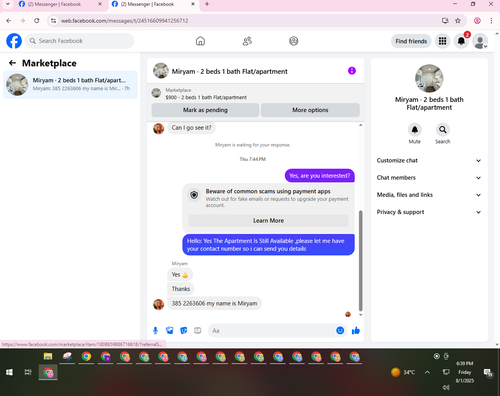Reload the page
Viewport: 500px width, 396px height.
37,21
